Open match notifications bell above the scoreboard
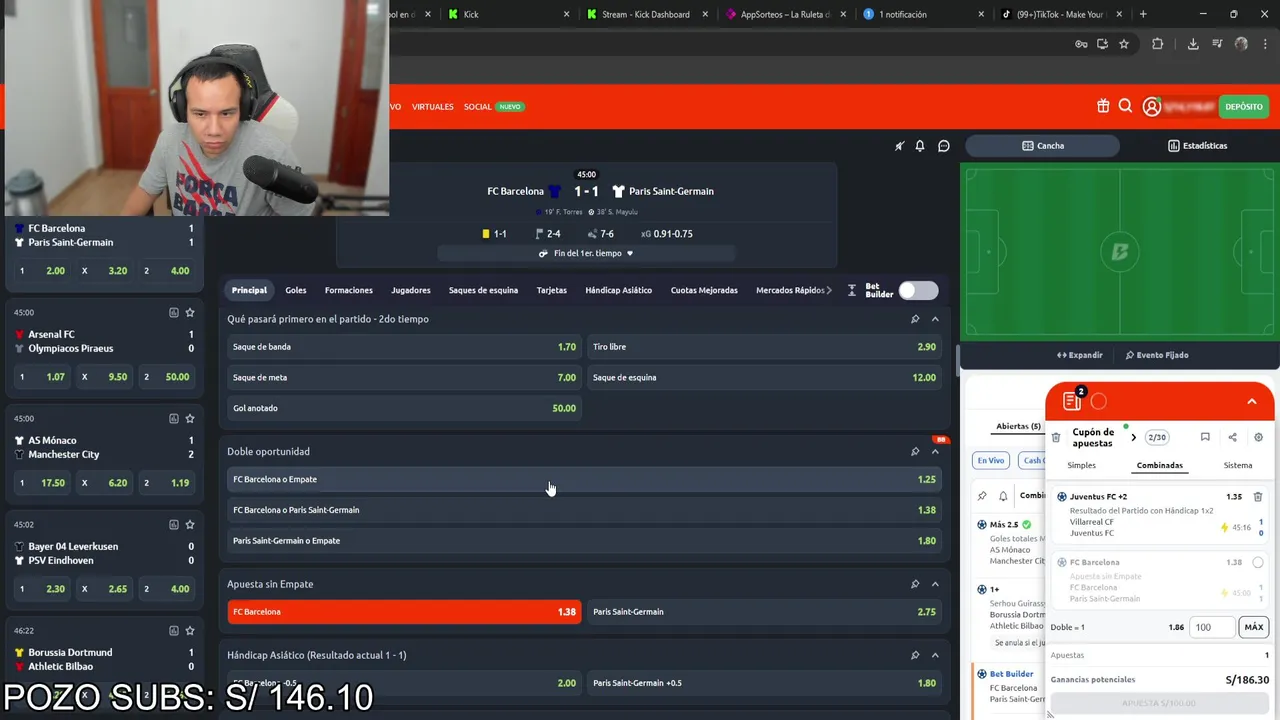This screenshot has height=720, width=1280. coord(920,146)
